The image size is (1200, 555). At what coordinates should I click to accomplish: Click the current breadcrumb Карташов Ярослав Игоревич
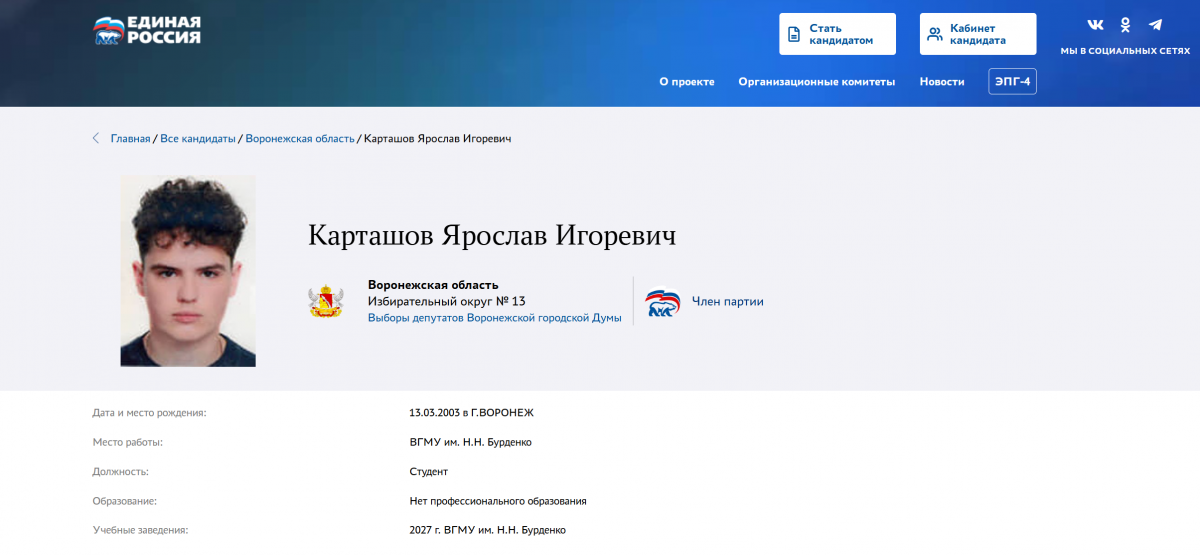point(438,139)
